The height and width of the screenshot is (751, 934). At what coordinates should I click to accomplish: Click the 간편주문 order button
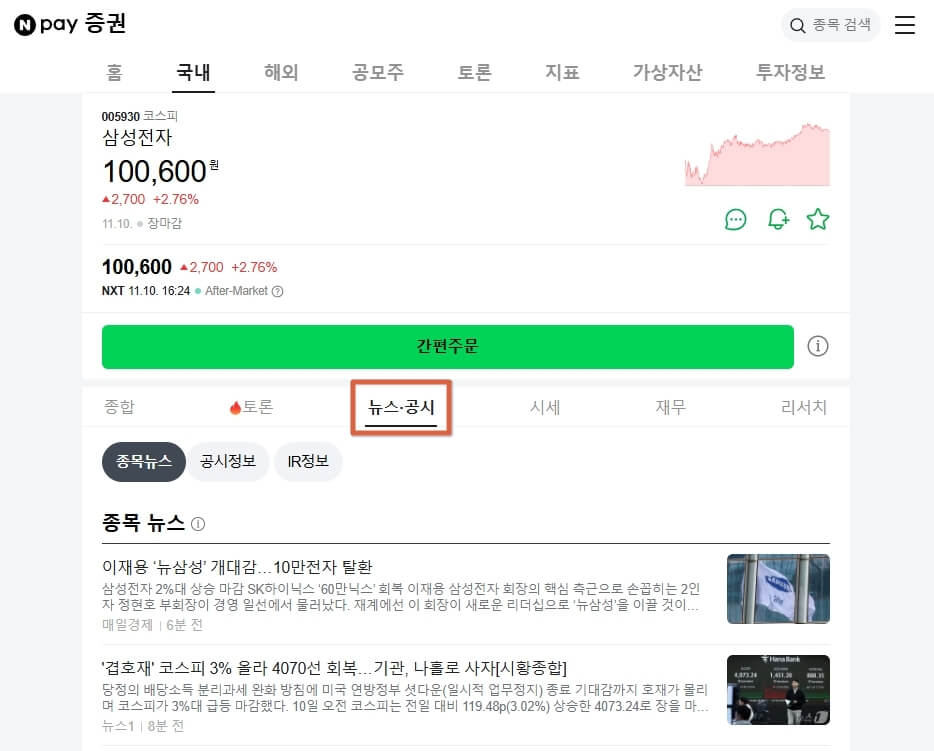(447, 346)
